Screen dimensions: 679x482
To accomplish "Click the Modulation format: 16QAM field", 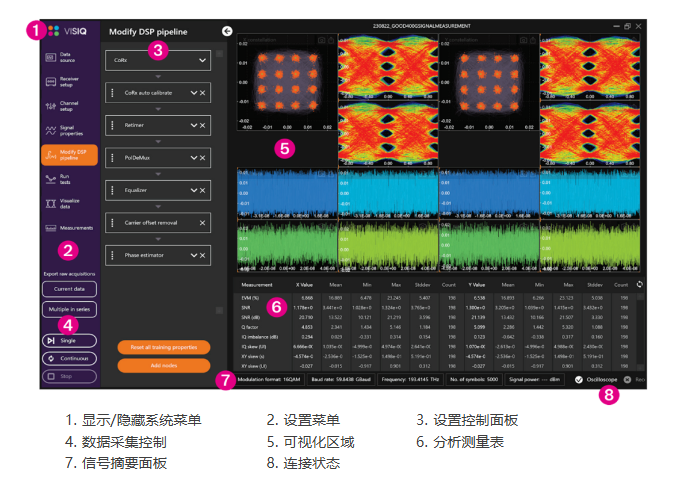I will pyautogui.click(x=269, y=379).
